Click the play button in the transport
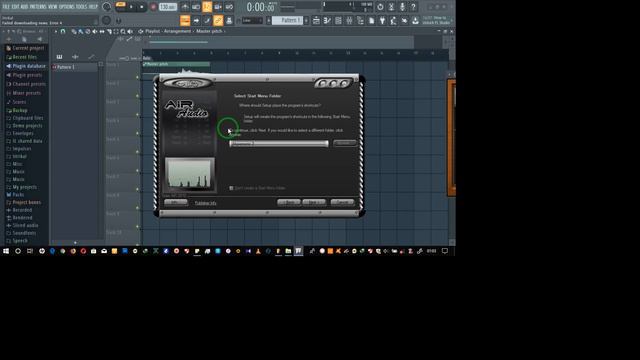 [131, 7]
